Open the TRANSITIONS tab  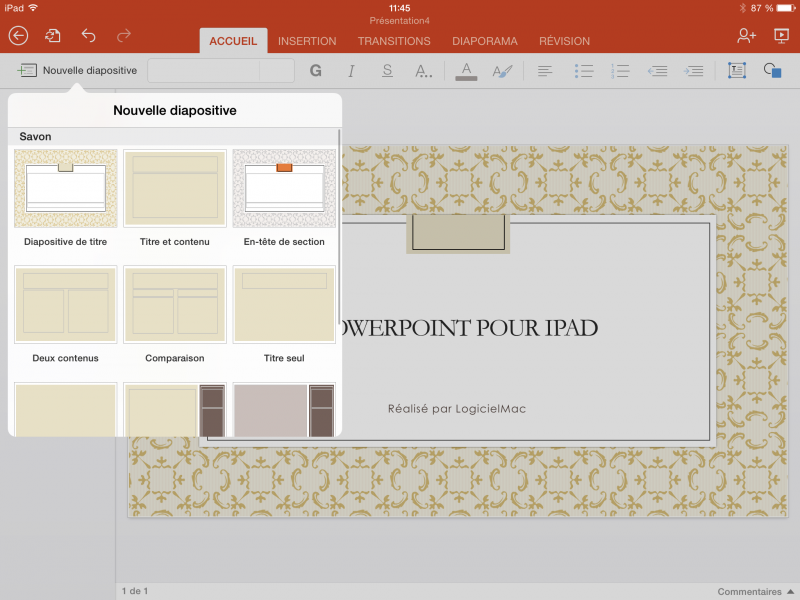(x=394, y=41)
